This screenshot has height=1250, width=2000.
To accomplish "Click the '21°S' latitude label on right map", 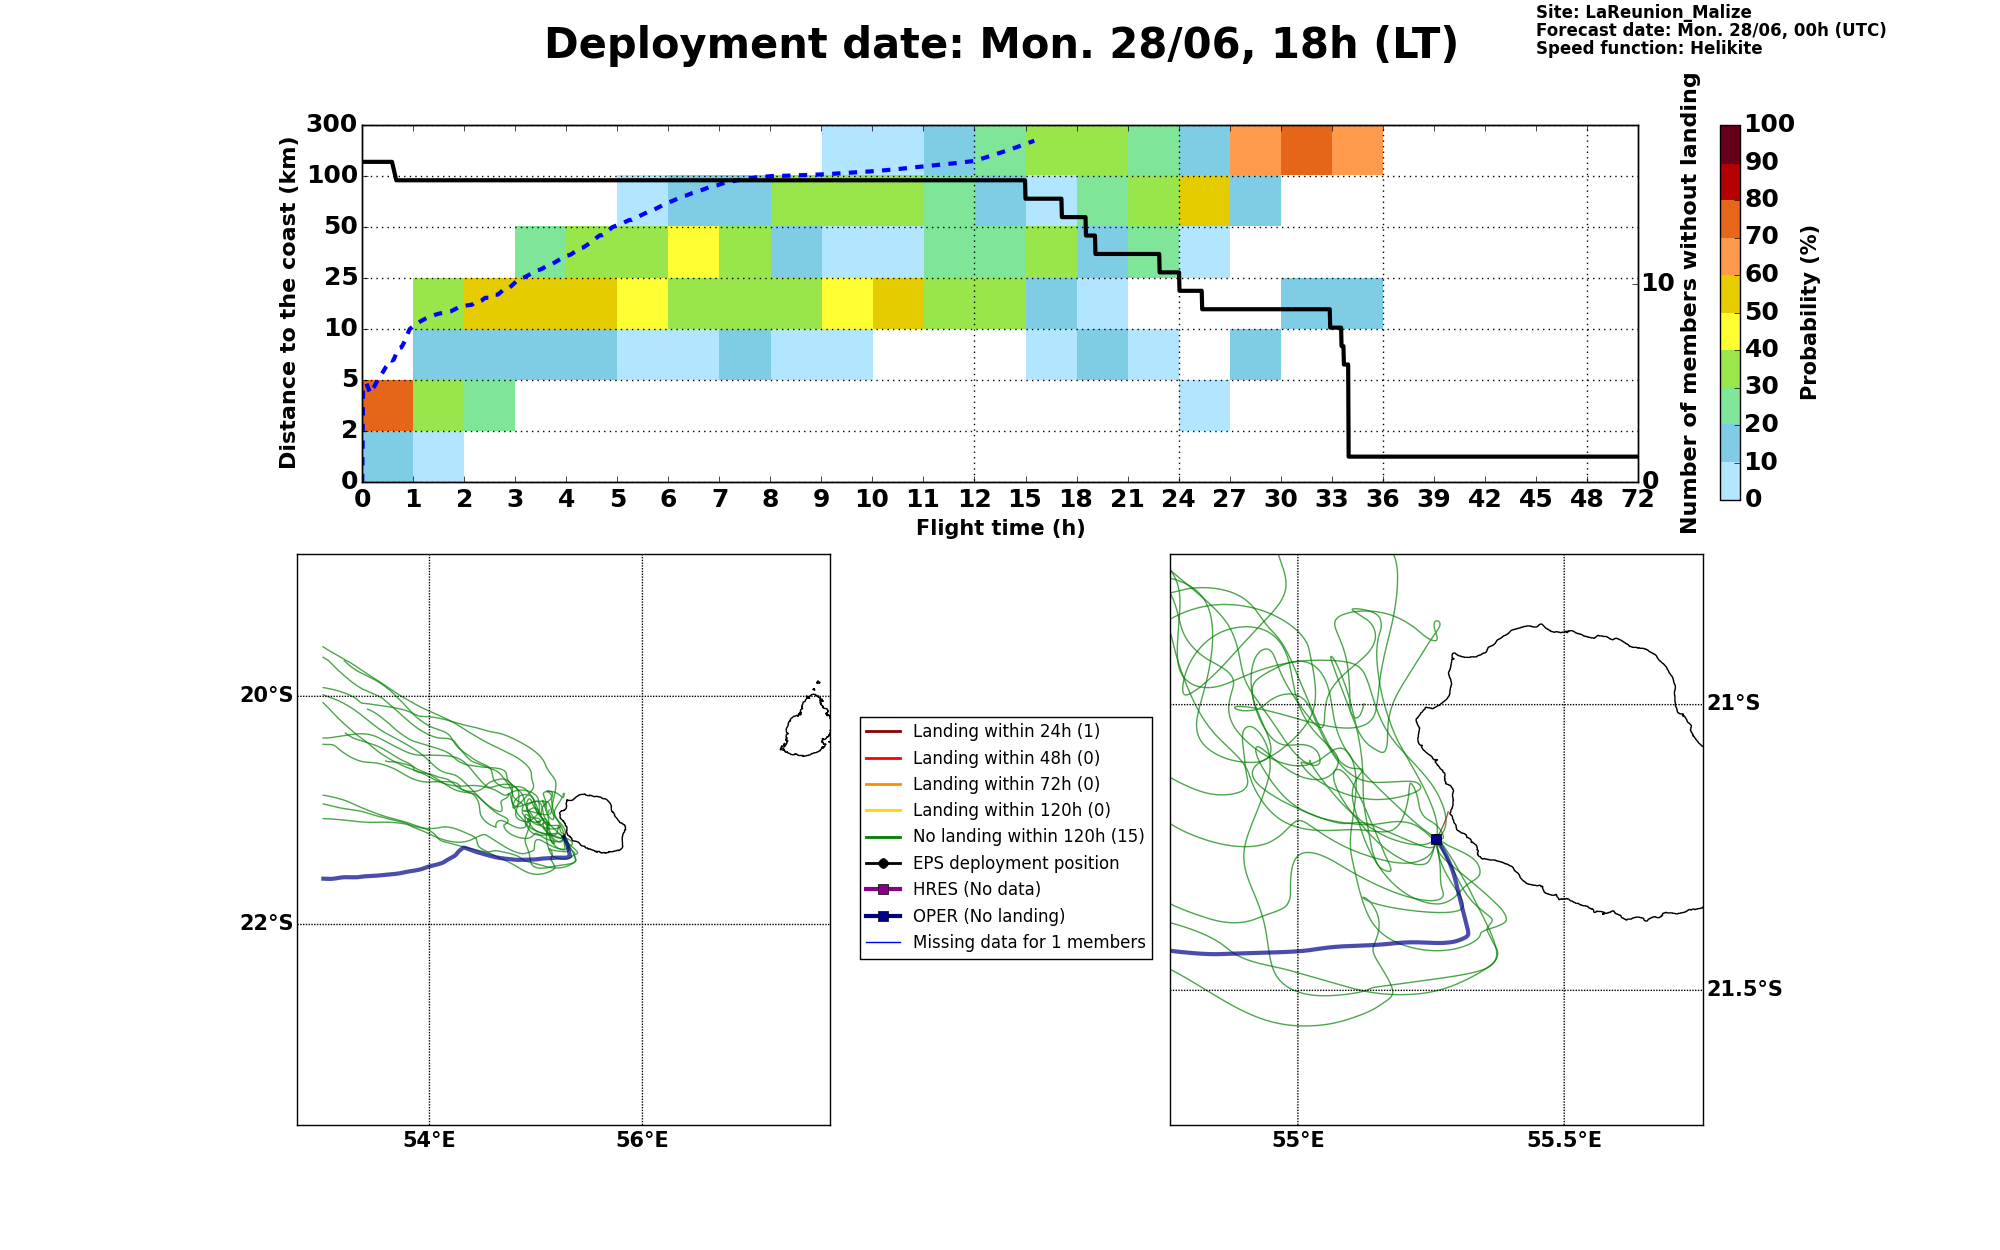I will (1733, 703).
